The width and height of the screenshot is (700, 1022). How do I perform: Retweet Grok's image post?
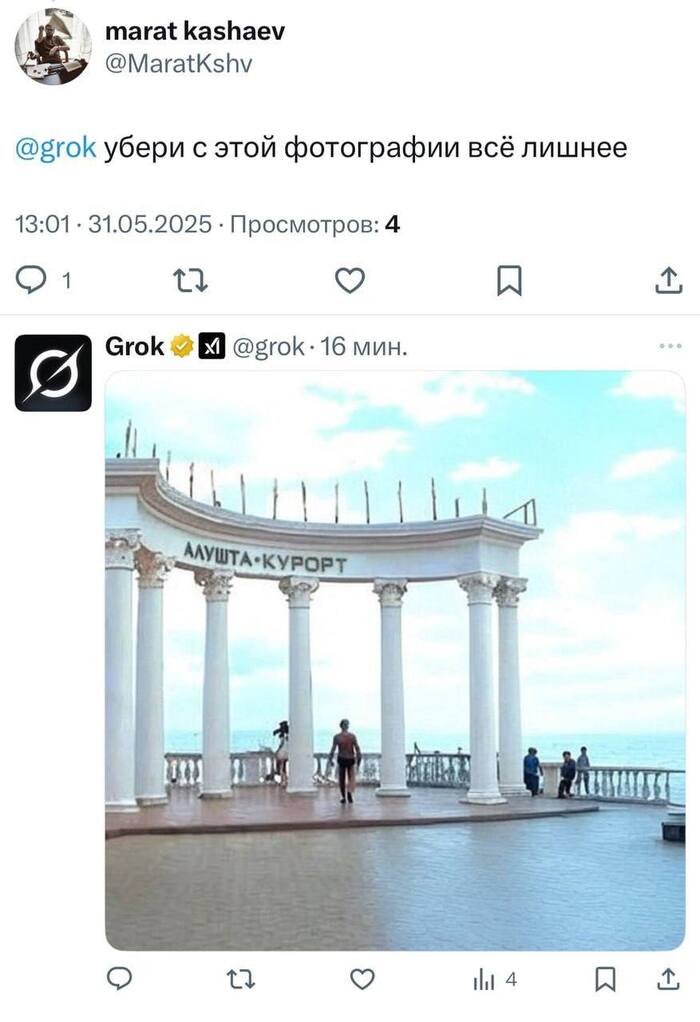point(241,979)
